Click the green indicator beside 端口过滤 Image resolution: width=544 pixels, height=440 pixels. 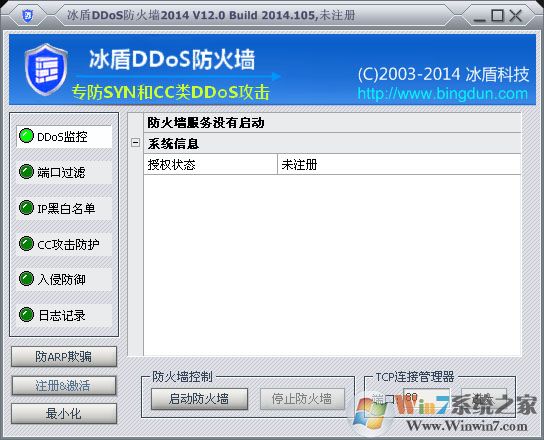coord(26,172)
